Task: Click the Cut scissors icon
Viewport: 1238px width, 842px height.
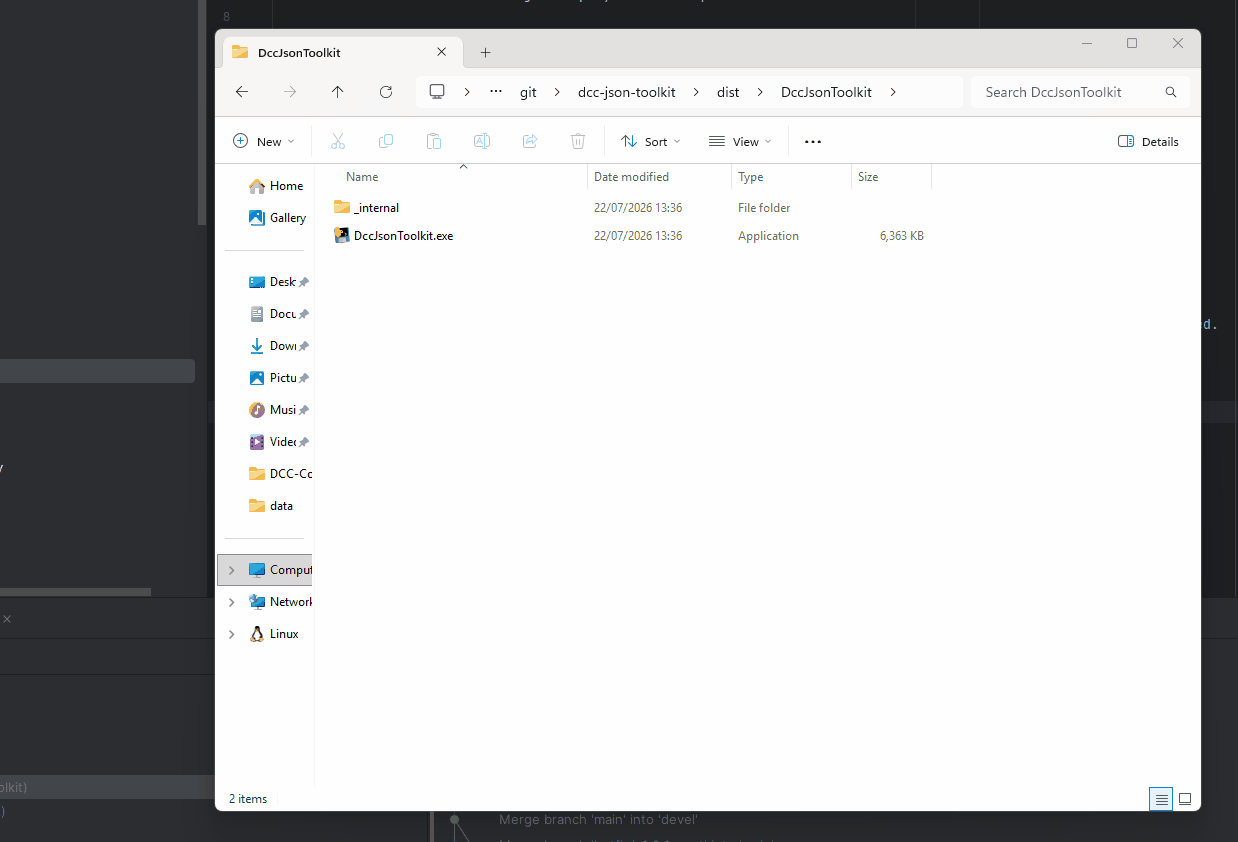Action: (338, 141)
